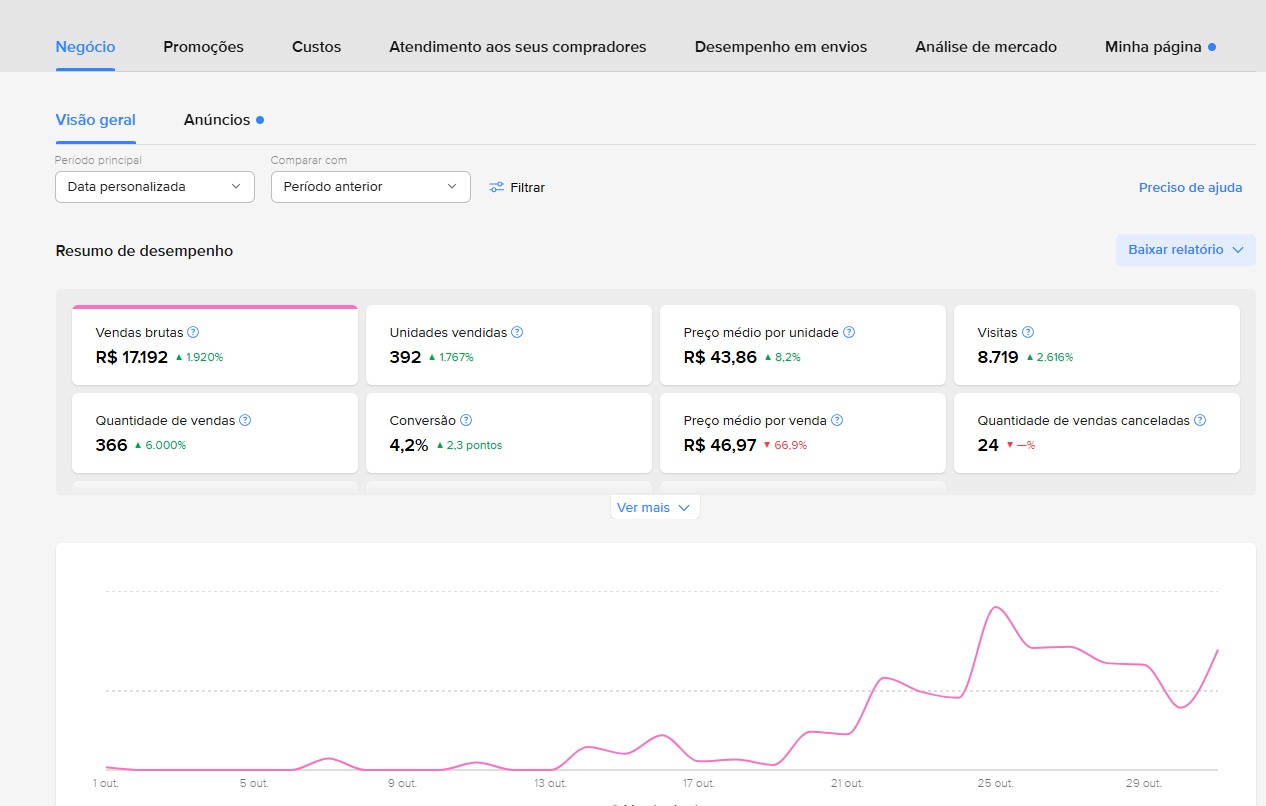
Task: Open the Preço médio por venda help icon
Action: [838, 420]
